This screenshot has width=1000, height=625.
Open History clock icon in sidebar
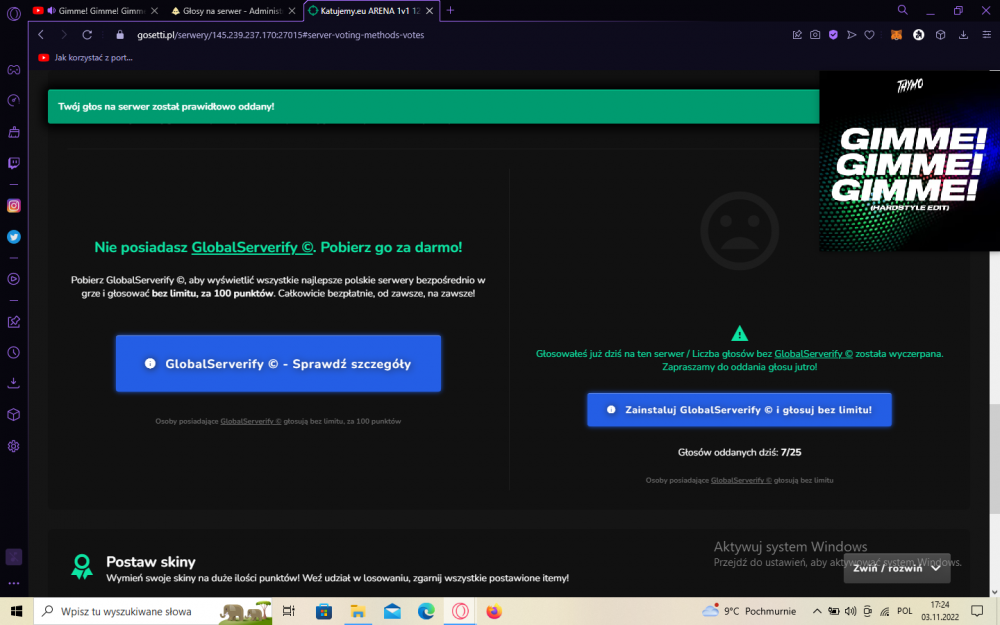(x=13, y=353)
